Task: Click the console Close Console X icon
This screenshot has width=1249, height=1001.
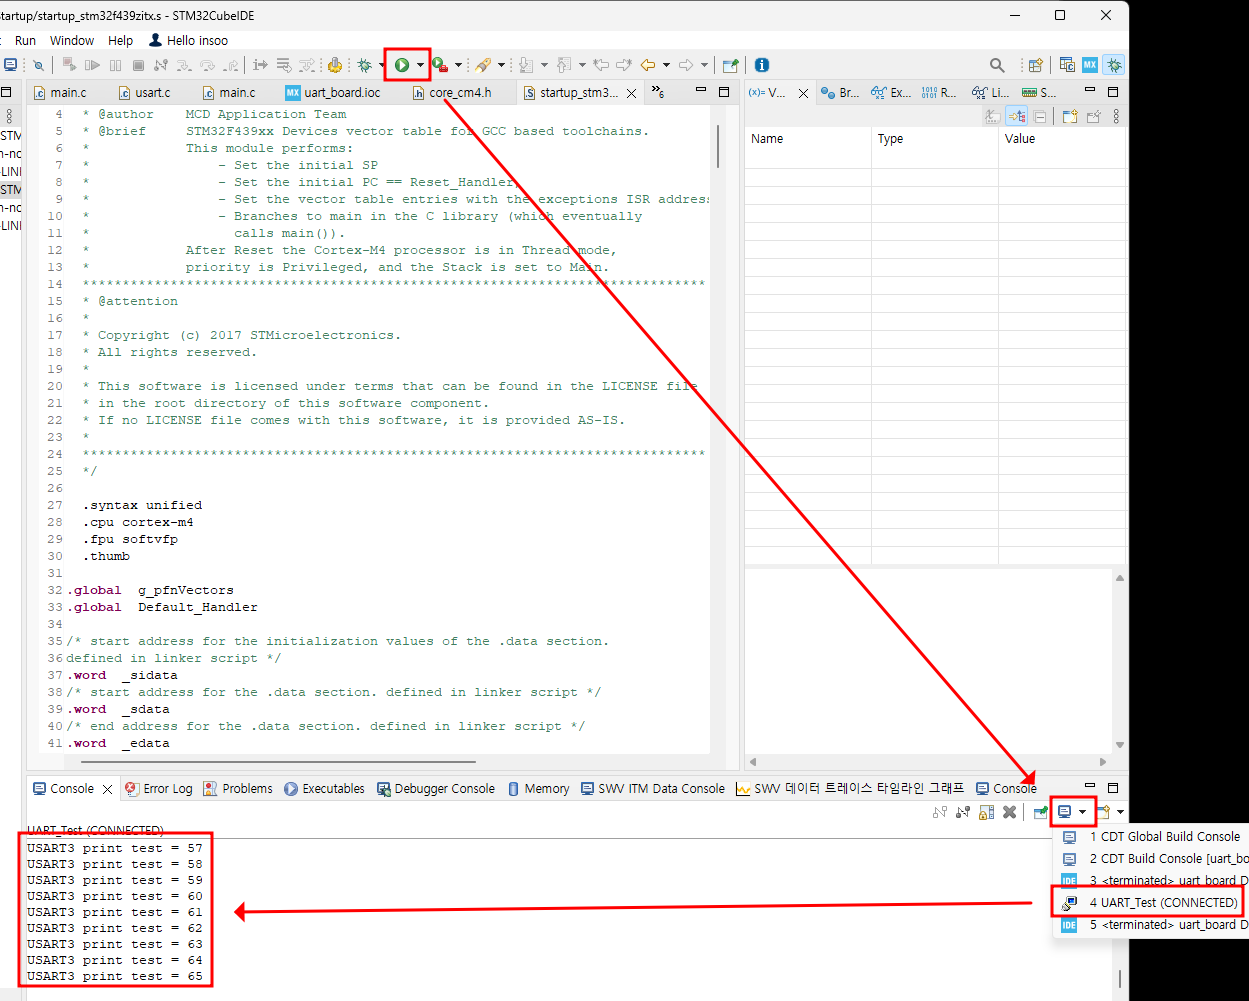Action: click(x=1010, y=812)
